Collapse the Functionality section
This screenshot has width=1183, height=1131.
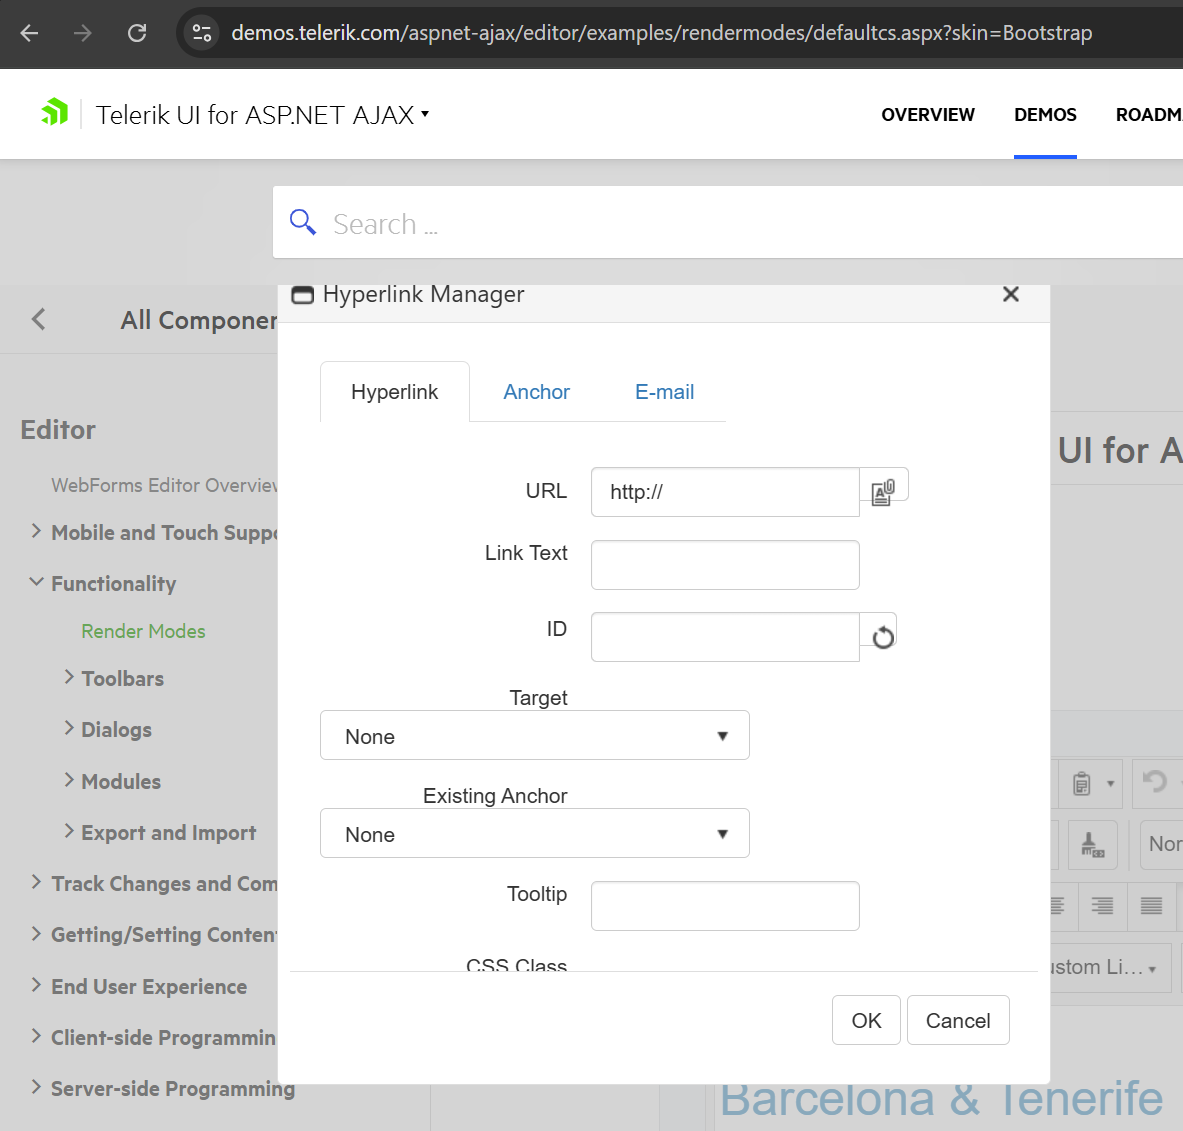point(36,583)
